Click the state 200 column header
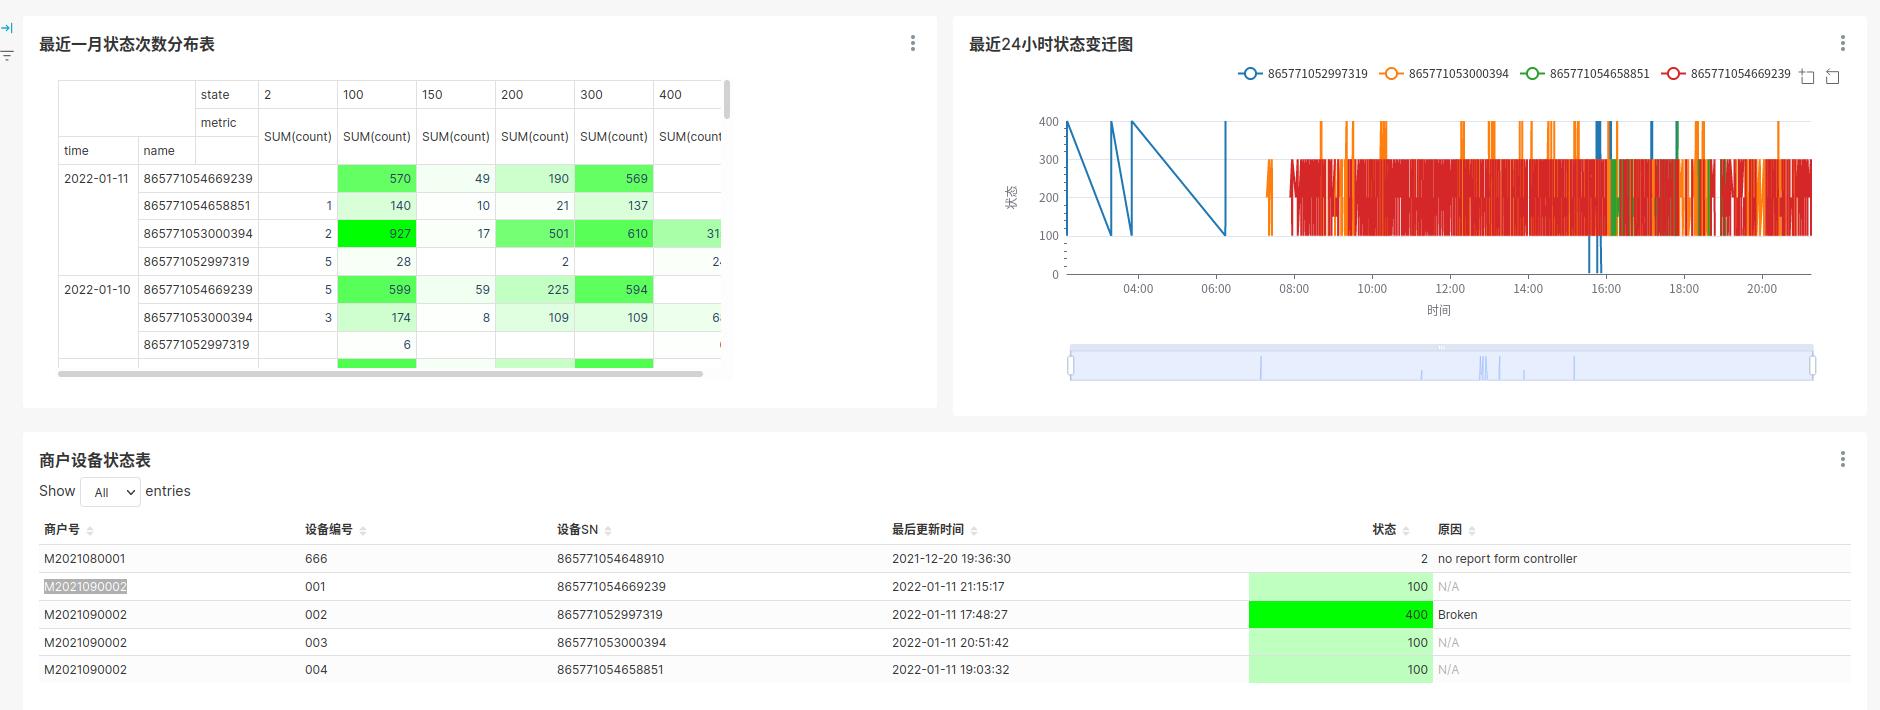This screenshot has height=710, width=1880. click(x=535, y=94)
